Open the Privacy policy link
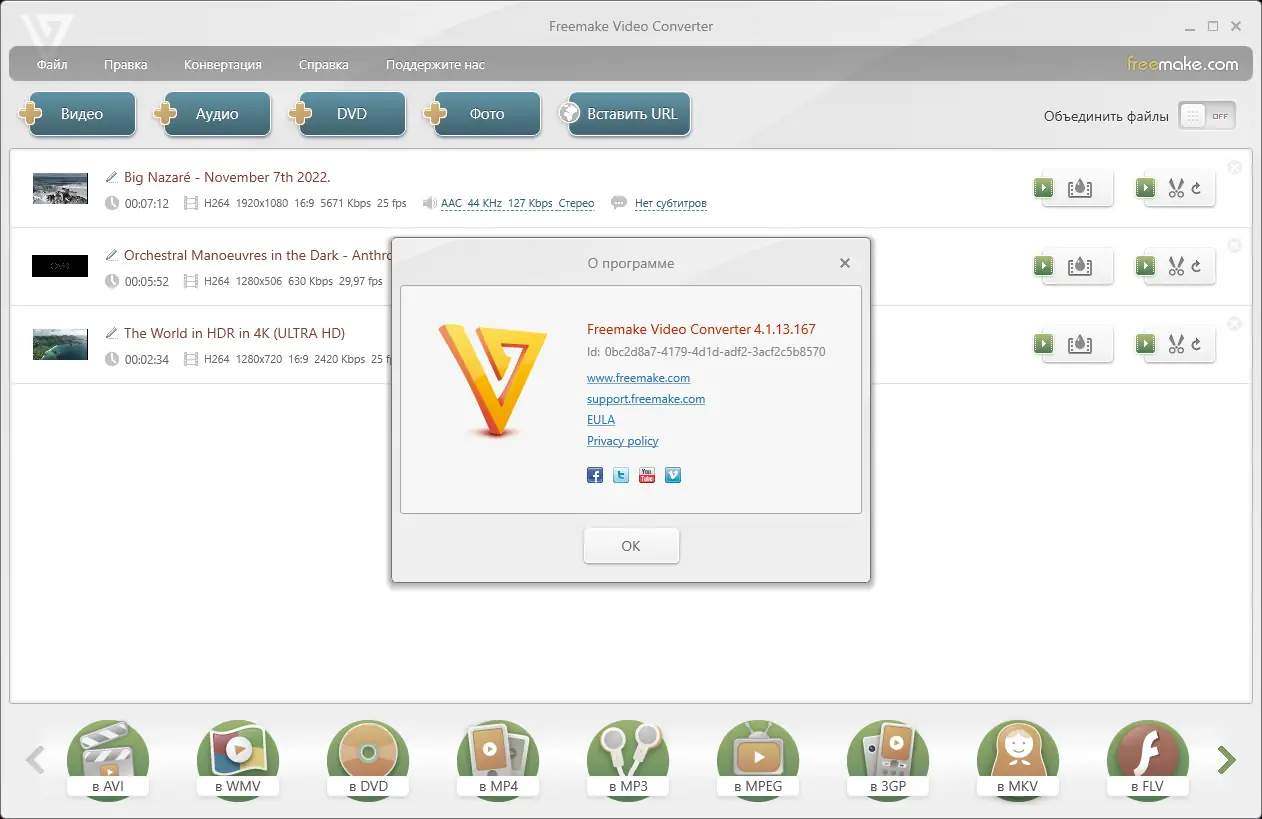Viewport: 1262px width, 819px height. point(622,441)
